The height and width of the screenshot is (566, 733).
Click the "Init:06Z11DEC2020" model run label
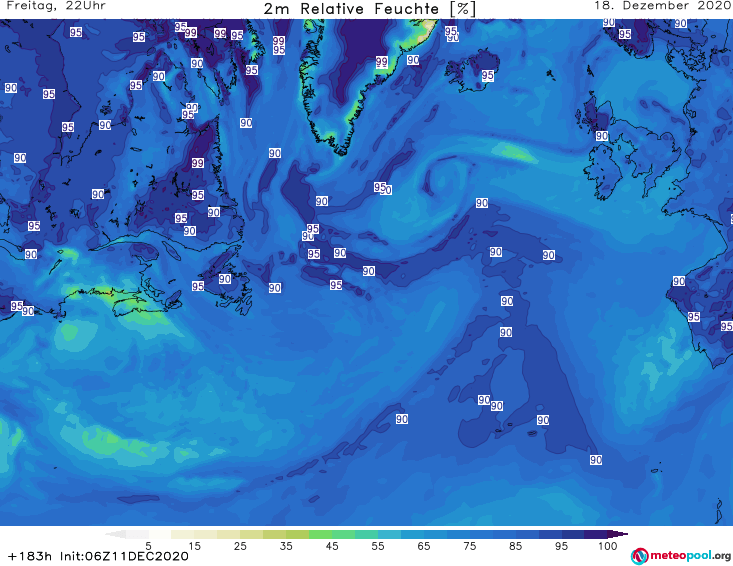[x=124, y=556]
